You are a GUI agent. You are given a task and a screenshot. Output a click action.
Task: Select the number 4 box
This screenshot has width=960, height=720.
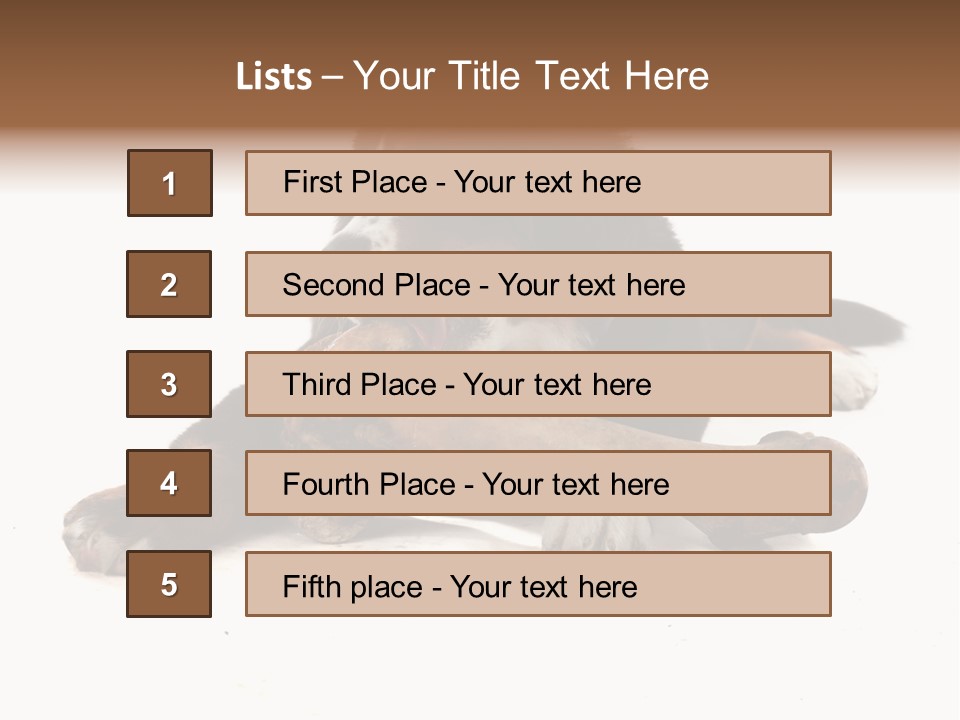[169, 483]
